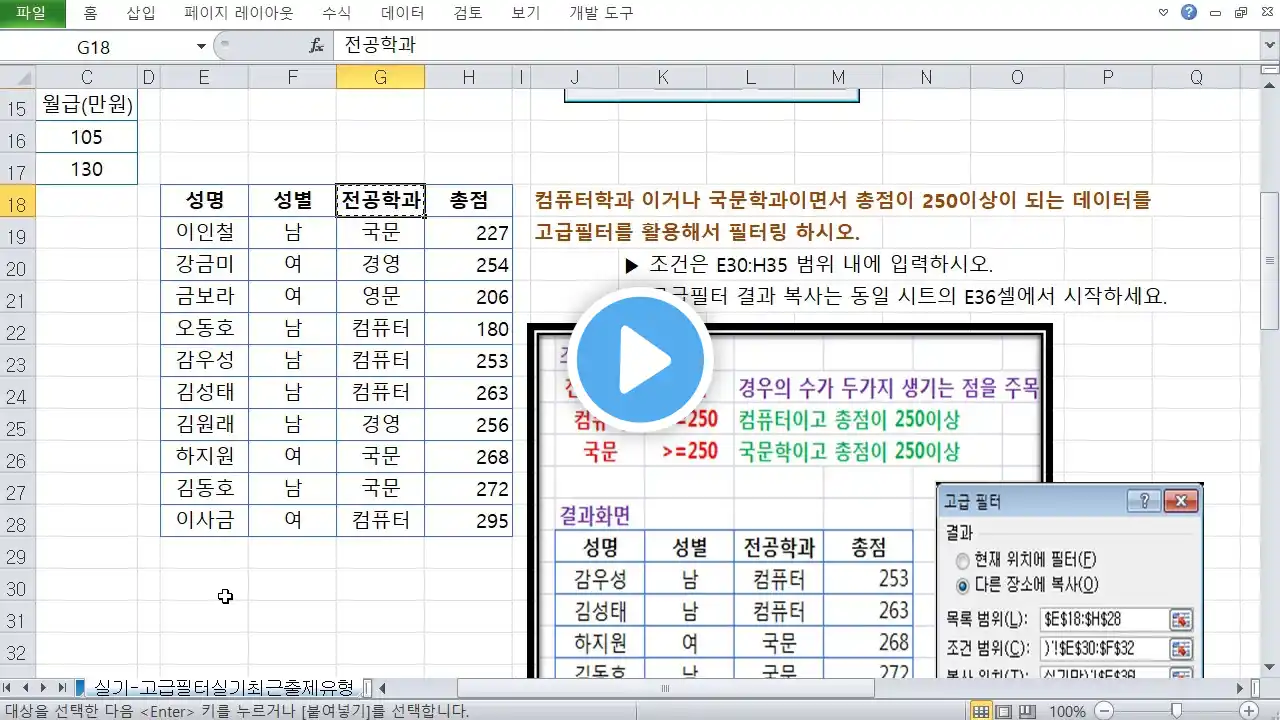Click the 100% zoom level button
The width and height of the screenshot is (1280, 720).
click(1068, 711)
